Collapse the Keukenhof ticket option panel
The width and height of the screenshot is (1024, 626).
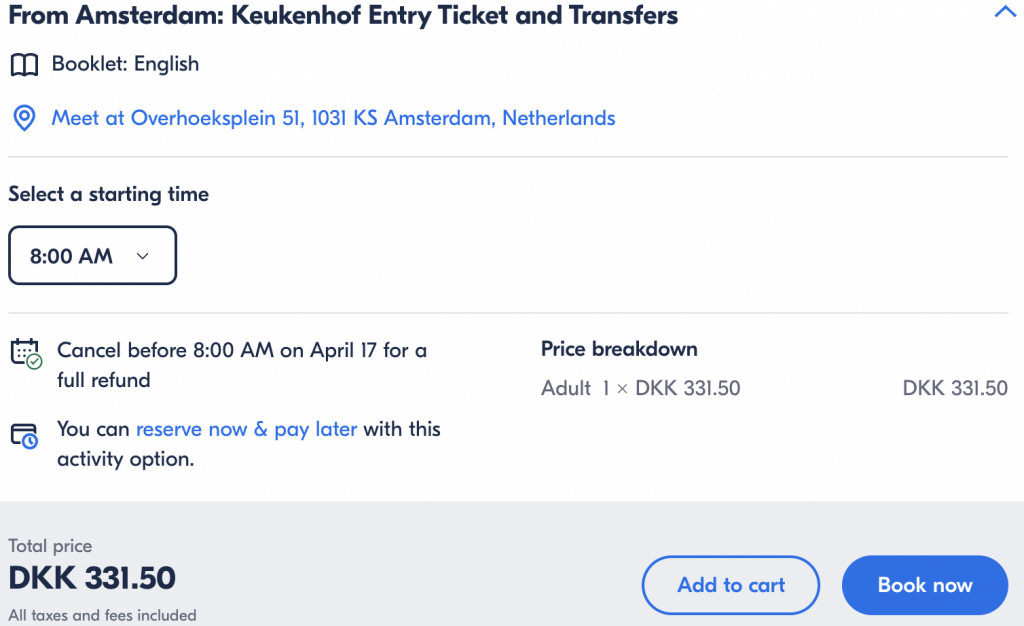click(x=1005, y=12)
